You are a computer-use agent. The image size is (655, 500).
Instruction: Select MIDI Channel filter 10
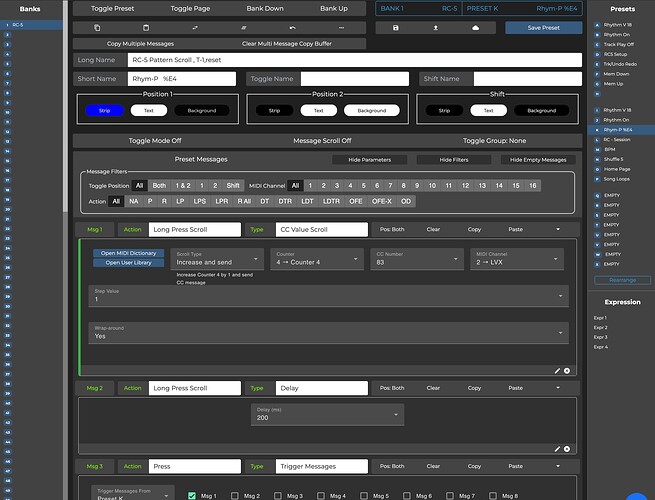pos(432,185)
